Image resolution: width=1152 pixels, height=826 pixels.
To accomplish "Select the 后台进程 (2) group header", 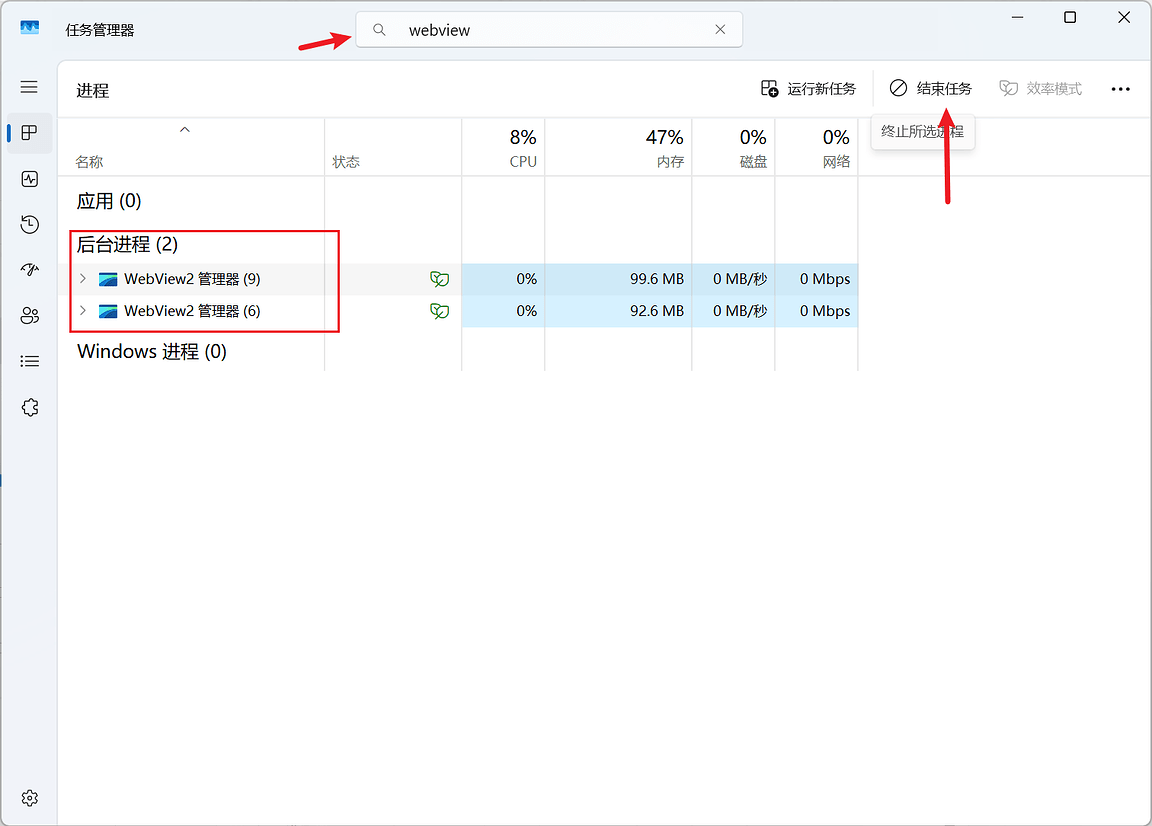I will click(127, 245).
